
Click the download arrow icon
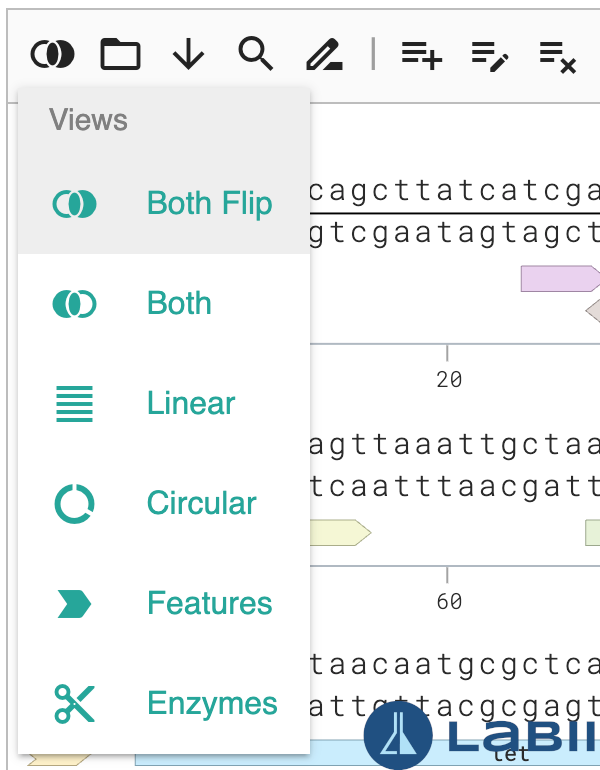(188, 54)
